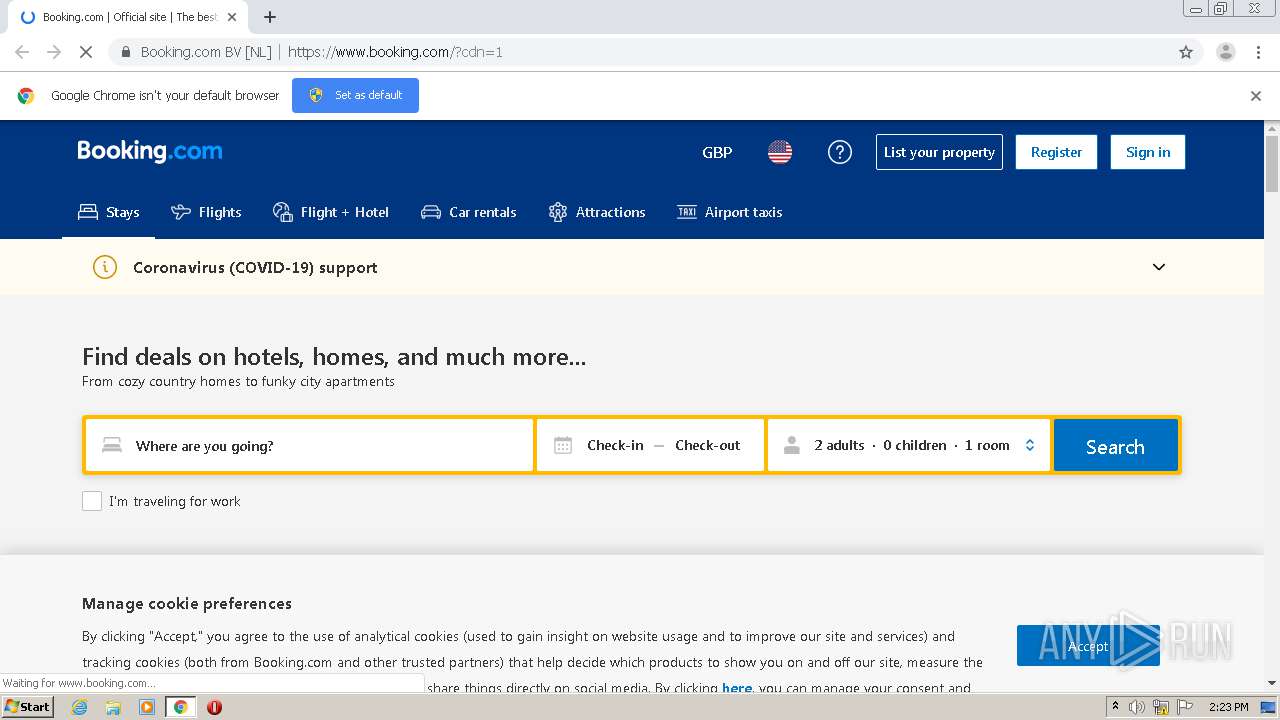This screenshot has height=720, width=1280.
Task: Click the taskbar clock showing 2:23 PM
Action: (1229, 707)
